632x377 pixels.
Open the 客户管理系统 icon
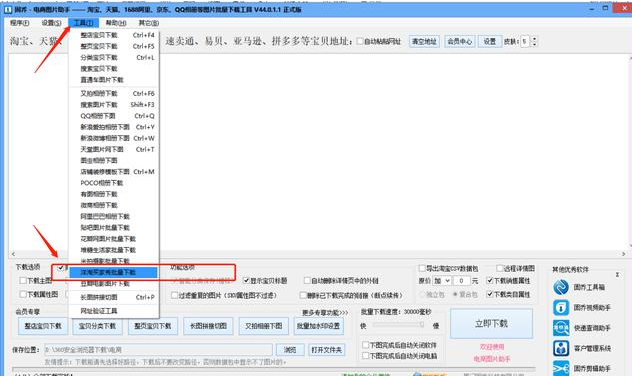(561, 348)
